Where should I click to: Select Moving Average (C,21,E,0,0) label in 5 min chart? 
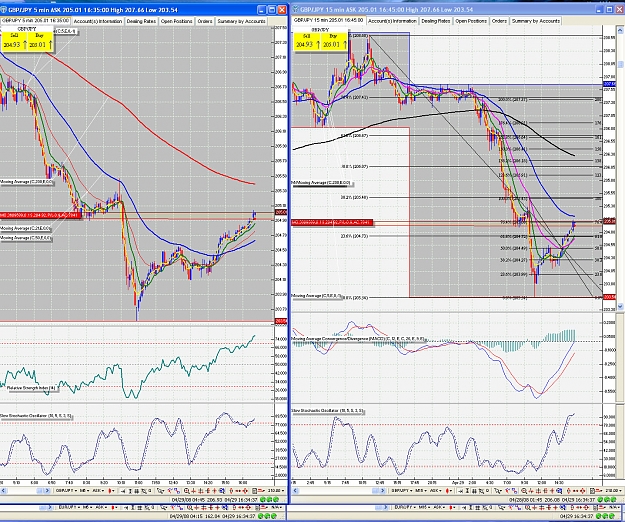26,228
